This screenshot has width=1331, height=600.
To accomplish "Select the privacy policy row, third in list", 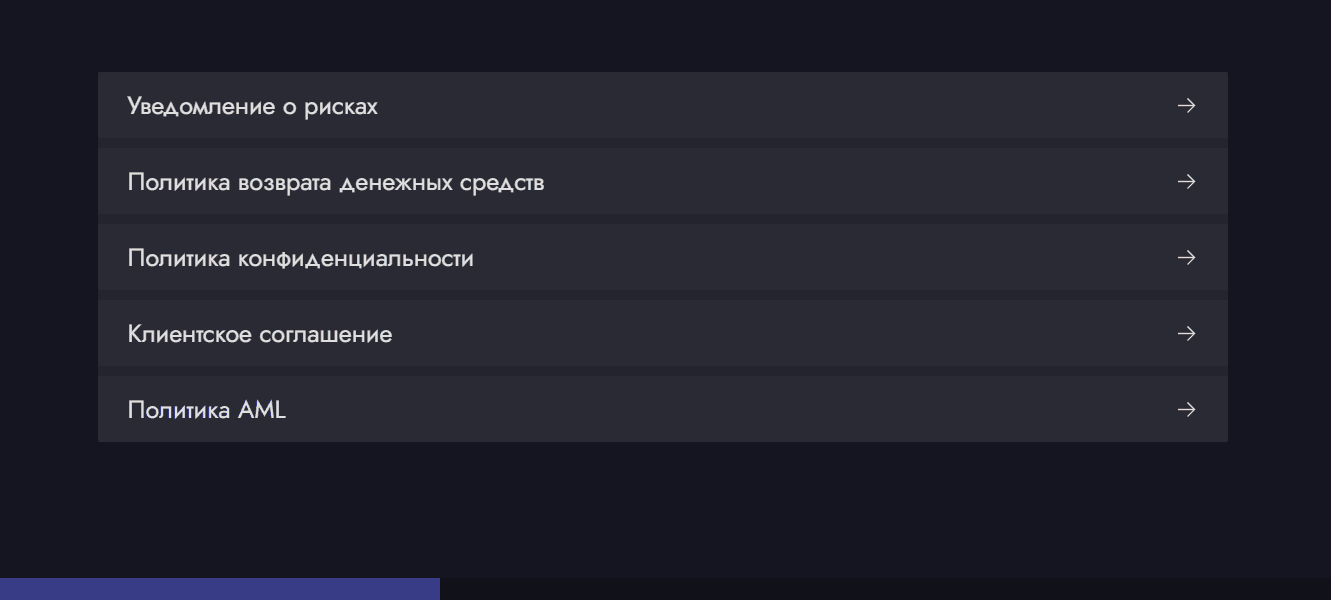I will pyautogui.click(x=662, y=257).
